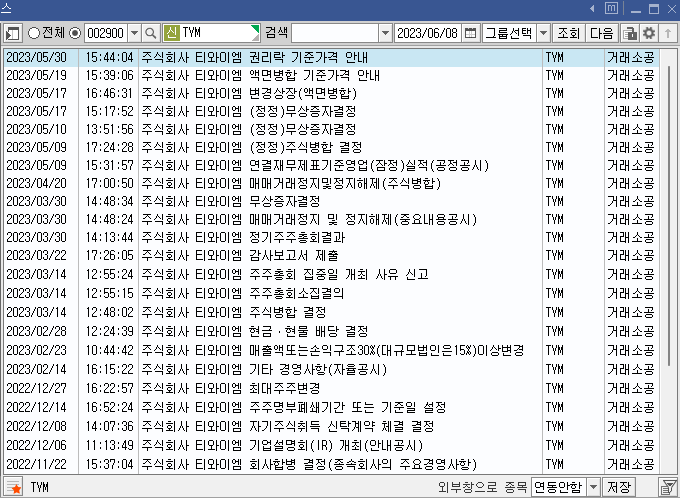Click the 검색 keyword input field

(x=335, y=33)
